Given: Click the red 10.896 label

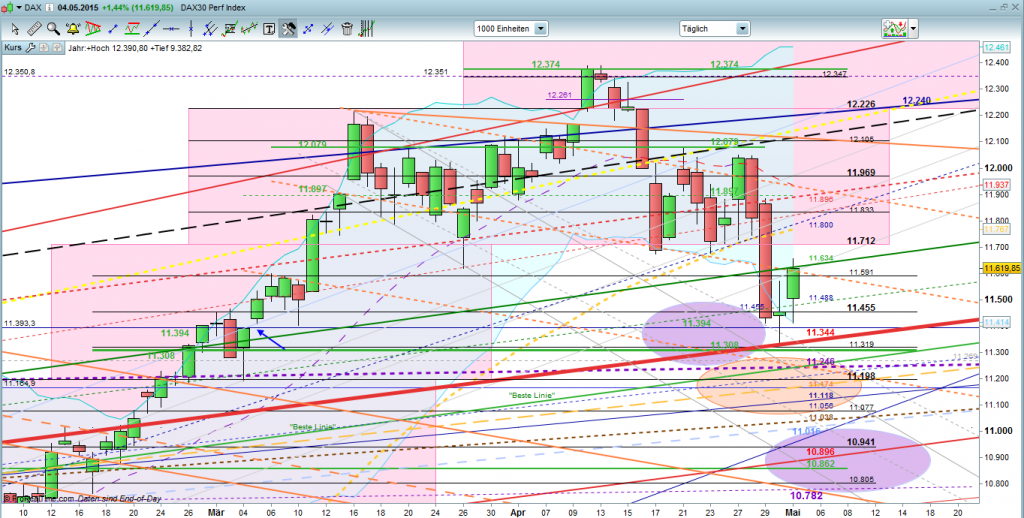Looking at the screenshot, I should [x=820, y=452].
